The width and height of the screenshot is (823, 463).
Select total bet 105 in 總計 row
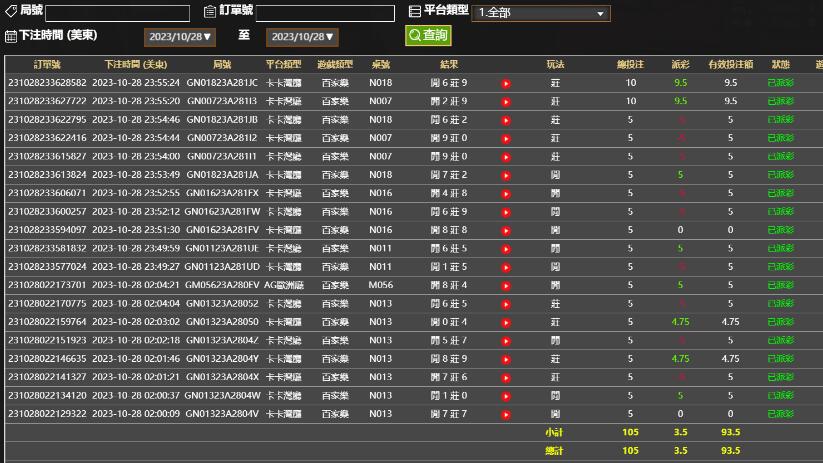coord(630,450)
